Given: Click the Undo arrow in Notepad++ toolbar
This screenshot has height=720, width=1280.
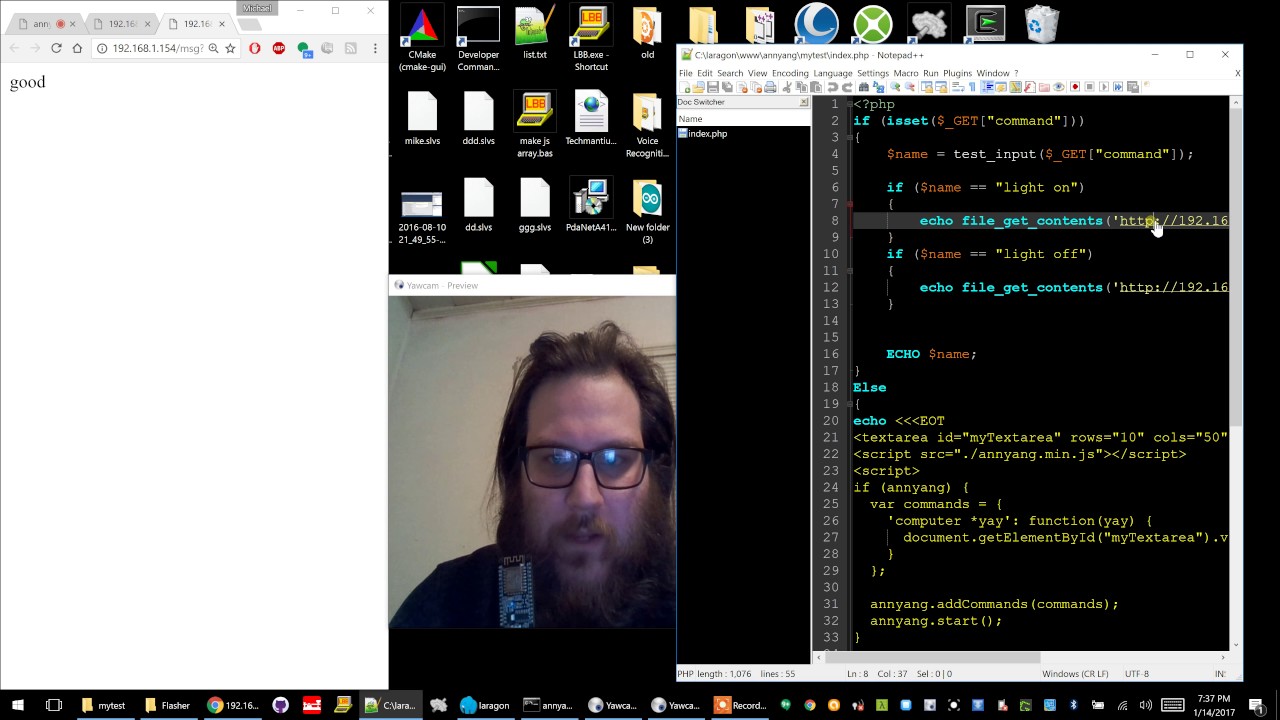Looking at the screenshot, I should click(x=832, y=87).
